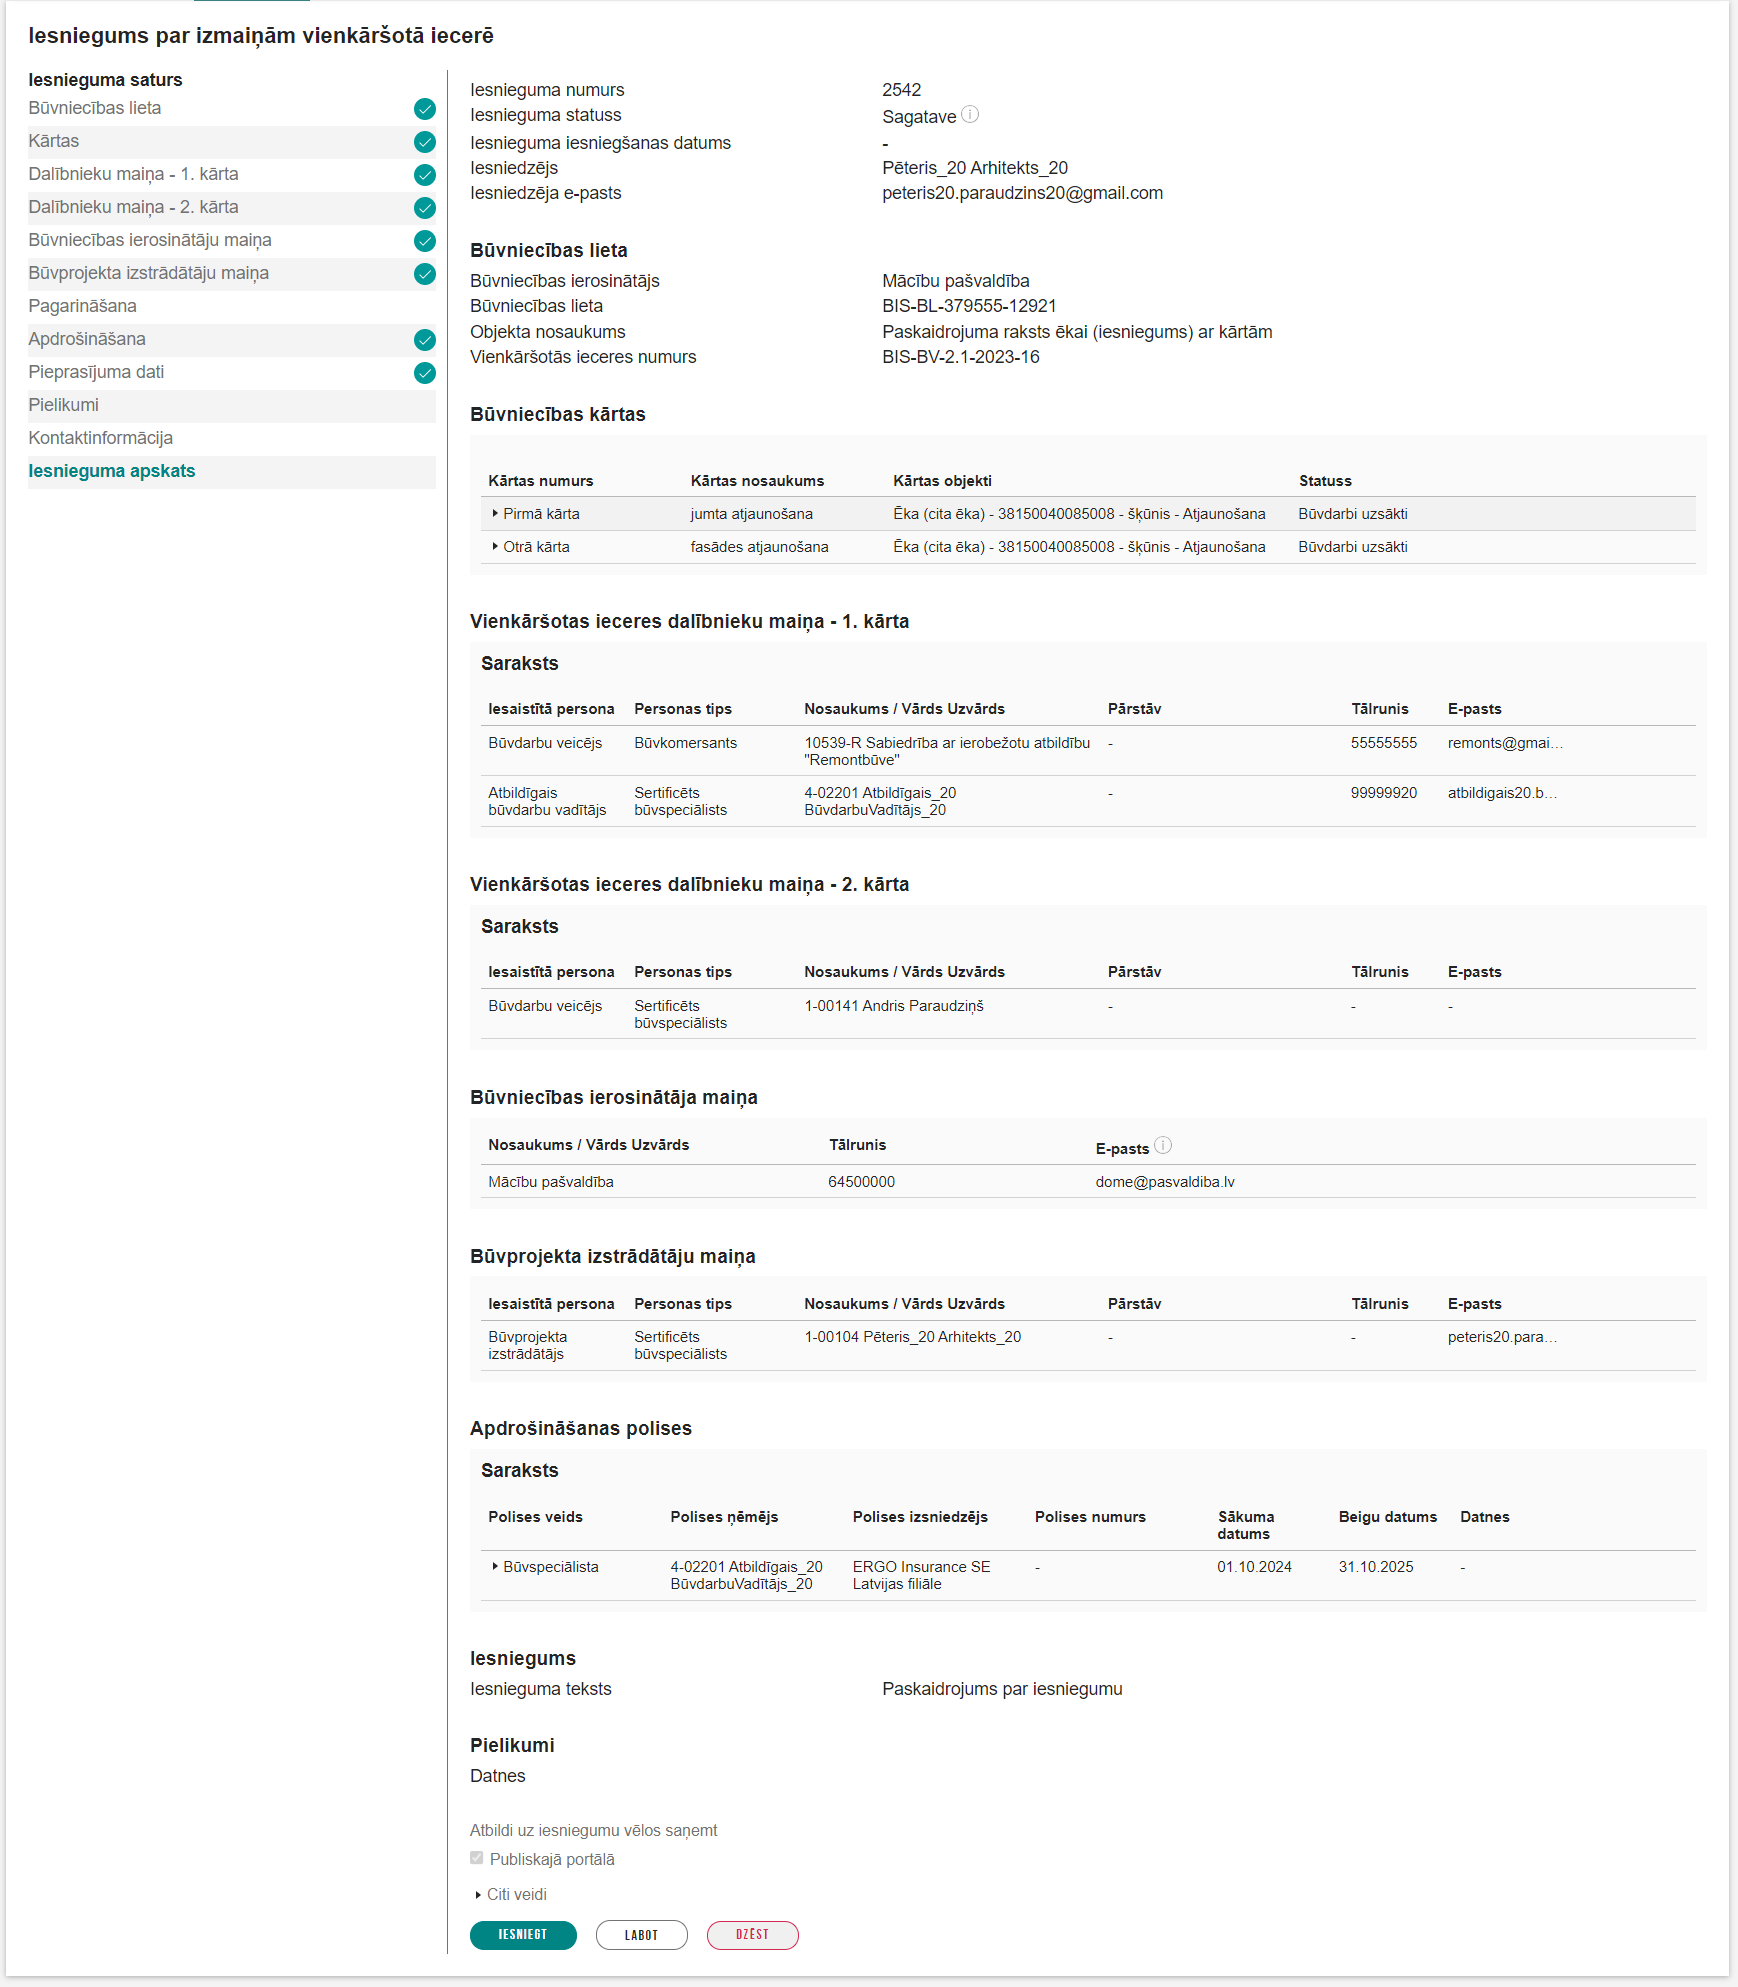Go to Kārtas section in sidebar
The width and height of the screenshot is (1738, 1987).
[54, 141]
